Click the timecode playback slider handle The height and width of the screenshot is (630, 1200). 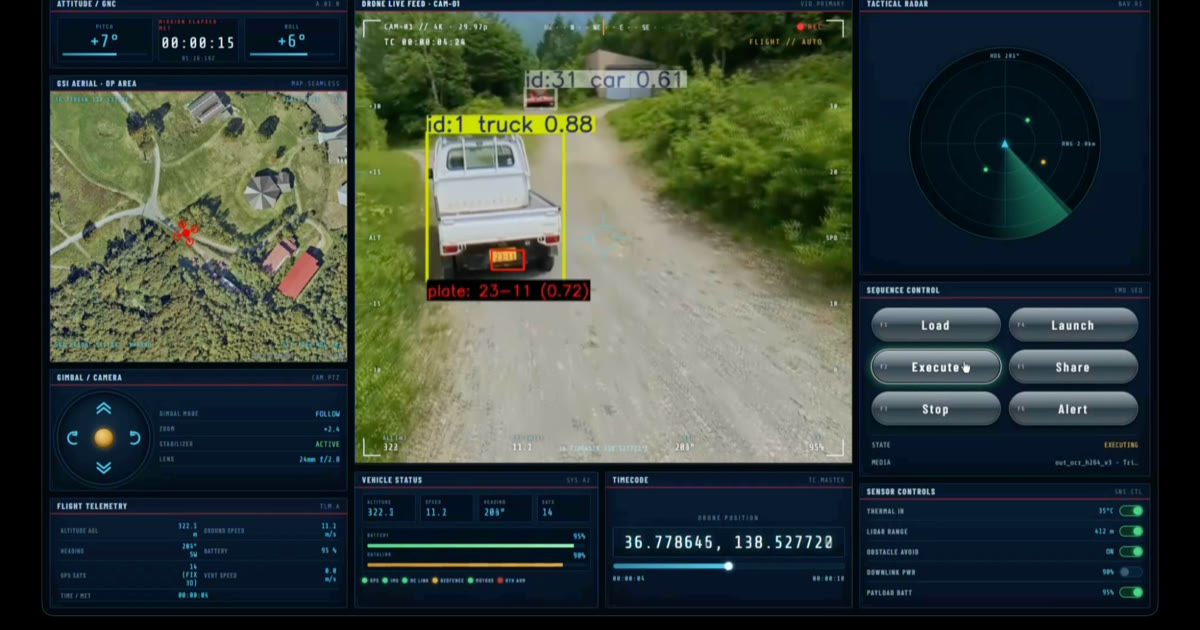tap(728, 566)
